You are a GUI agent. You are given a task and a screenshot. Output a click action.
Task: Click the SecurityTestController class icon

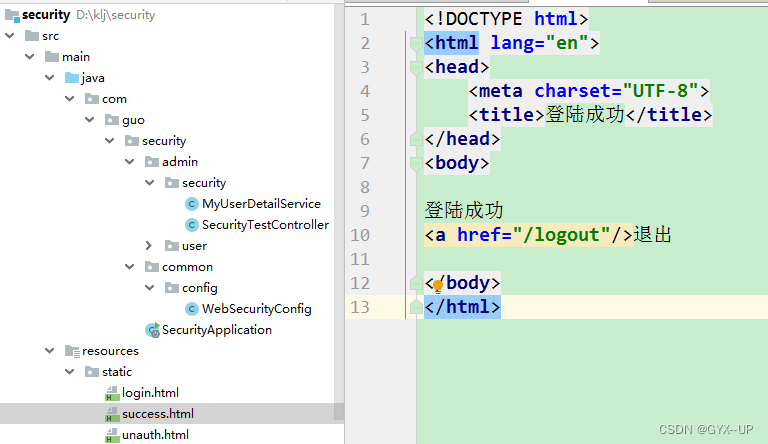tap(192, 225)
